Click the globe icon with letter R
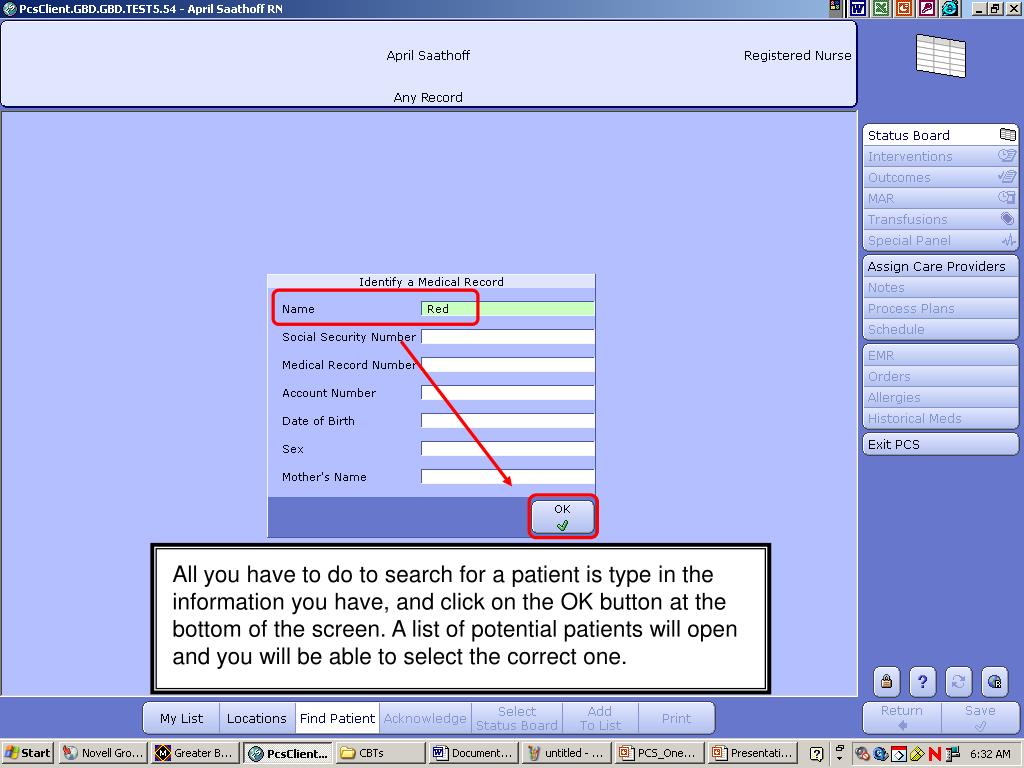Screen dimensions: 1024x768 coord(995,682)
